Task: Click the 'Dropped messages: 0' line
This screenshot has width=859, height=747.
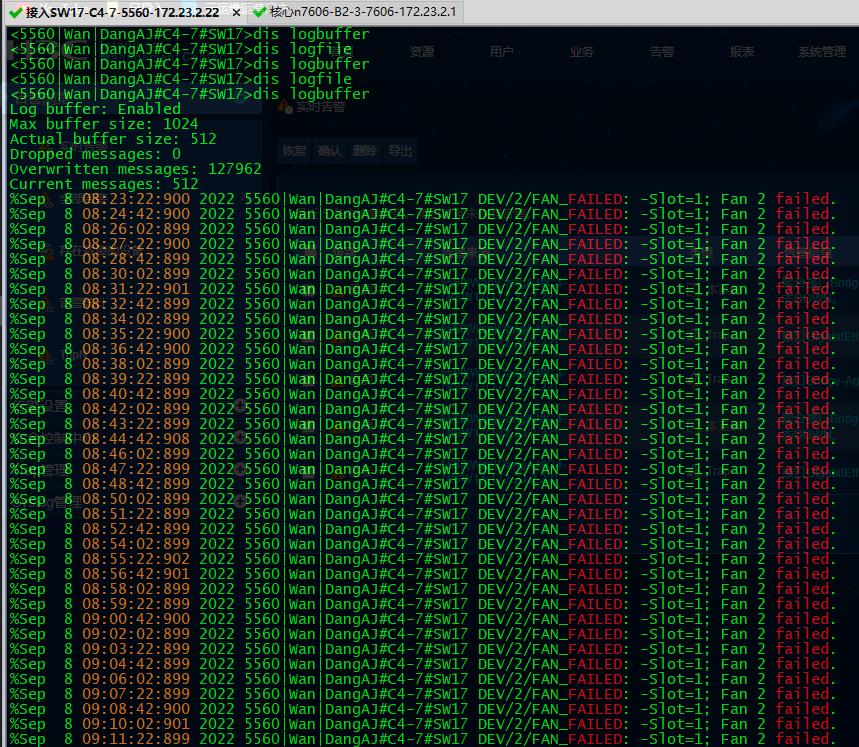Action: [95, 154]
